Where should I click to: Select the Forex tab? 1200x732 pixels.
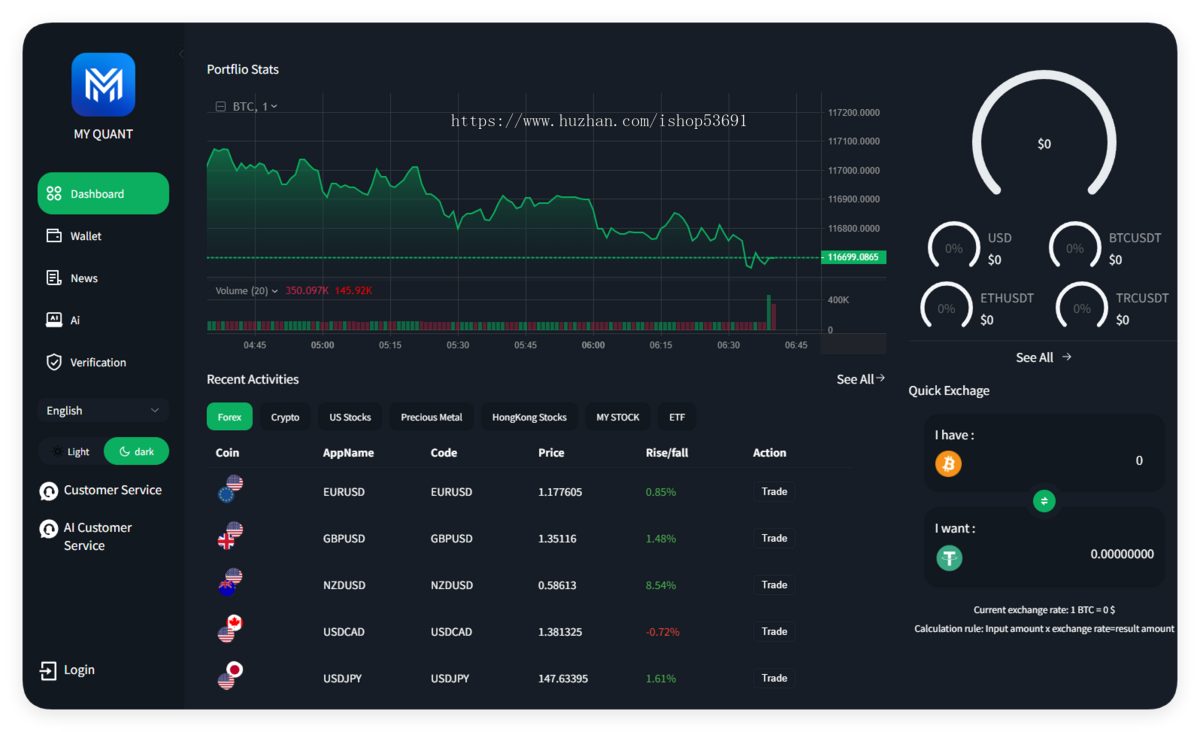[x=230, y=417]
